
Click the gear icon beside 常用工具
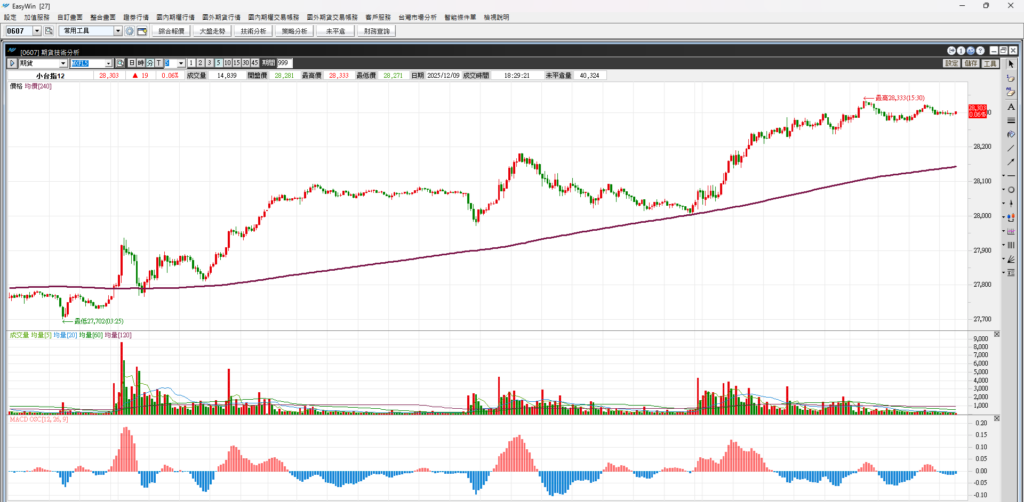[x=130, y=31]
